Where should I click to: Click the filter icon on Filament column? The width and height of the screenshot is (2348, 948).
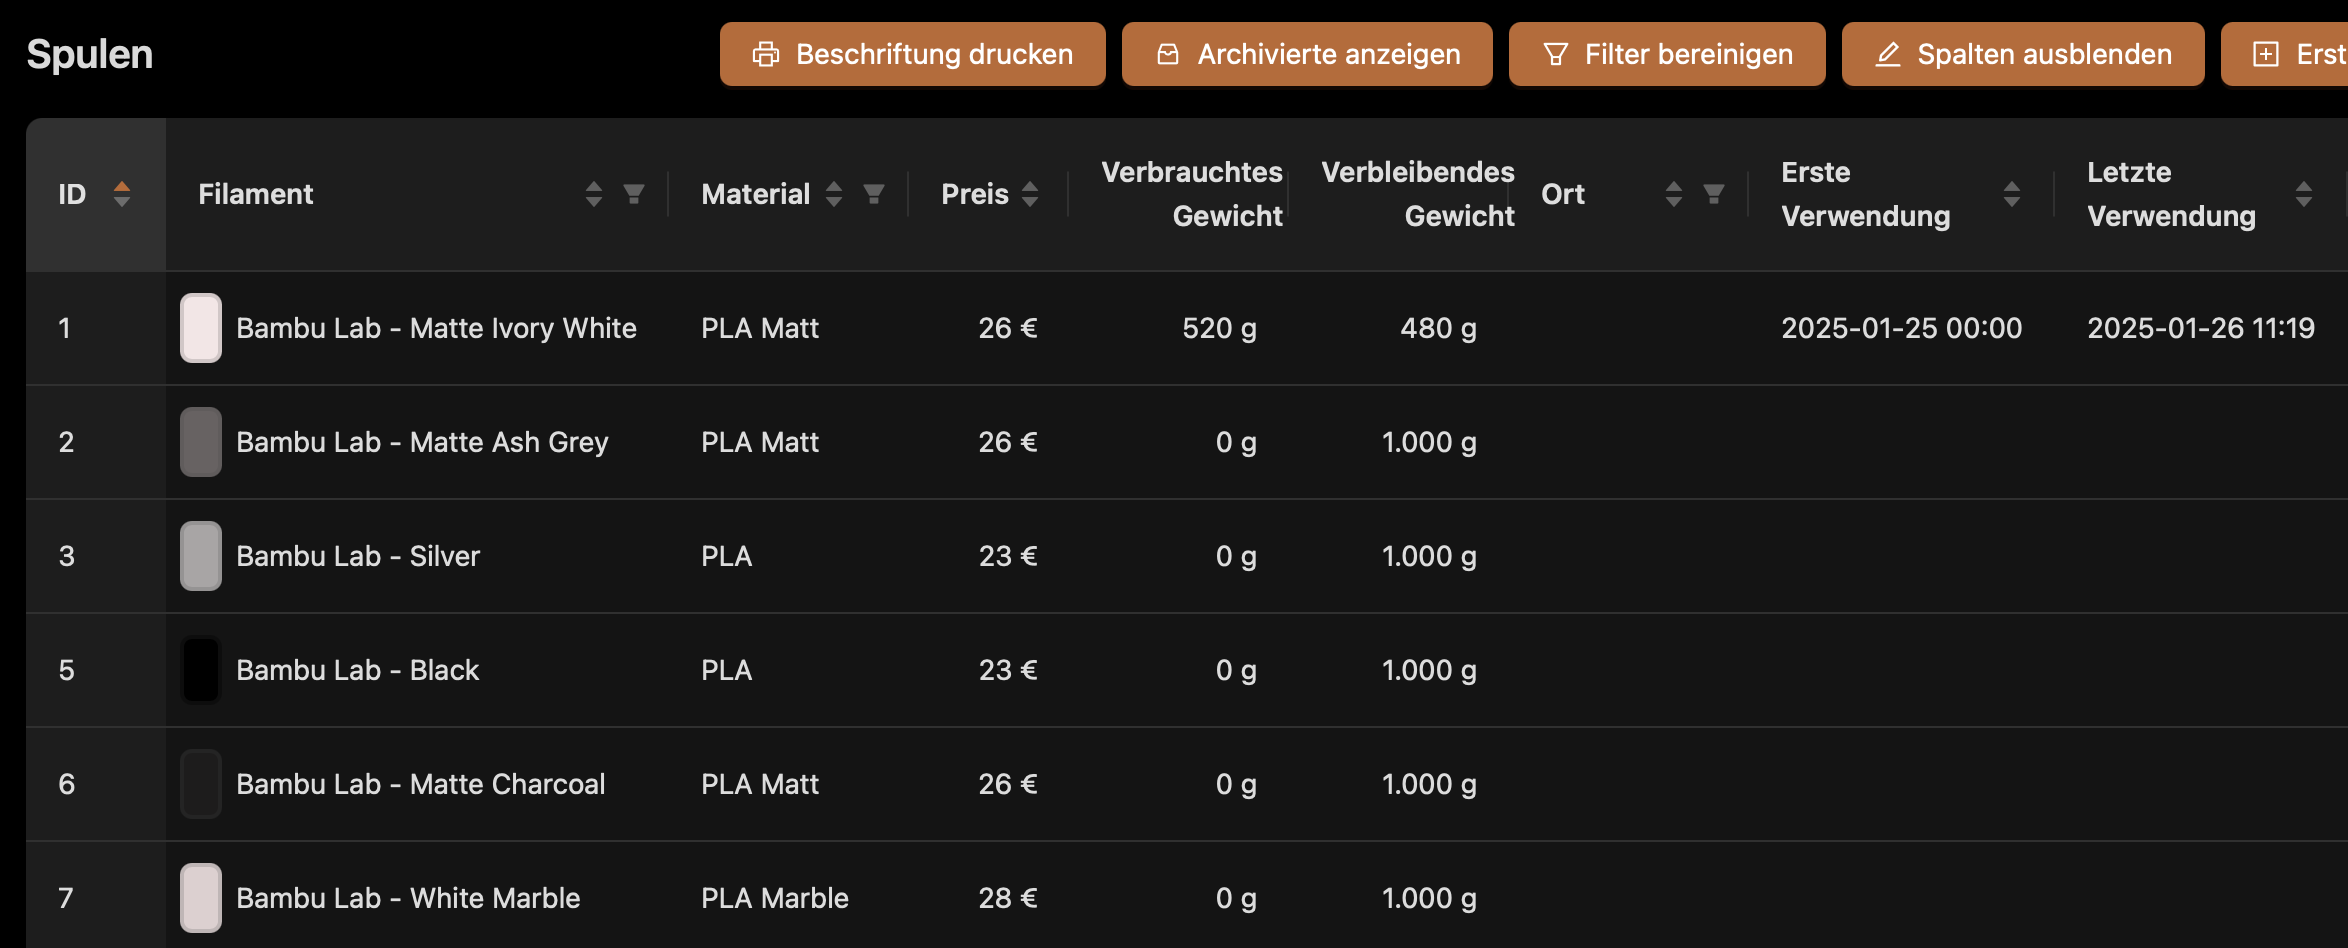[x=634, y=194]
